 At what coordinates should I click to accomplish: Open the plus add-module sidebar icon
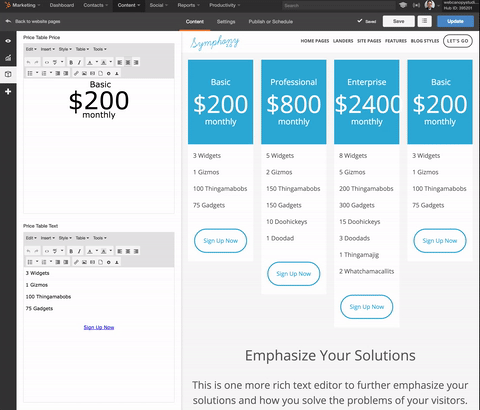click(x=8, y=91)
